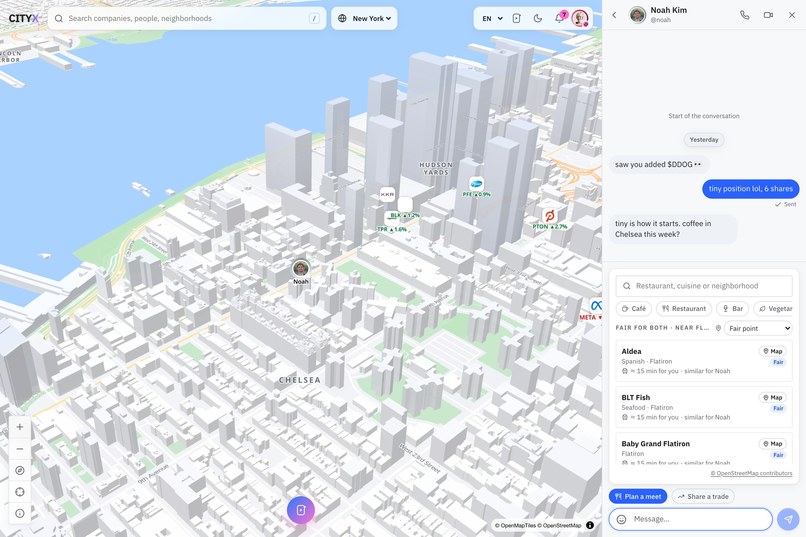Click Noah Kim's avatar in chat header
Viewport: 806px width, 537px height.
[637, 15]
